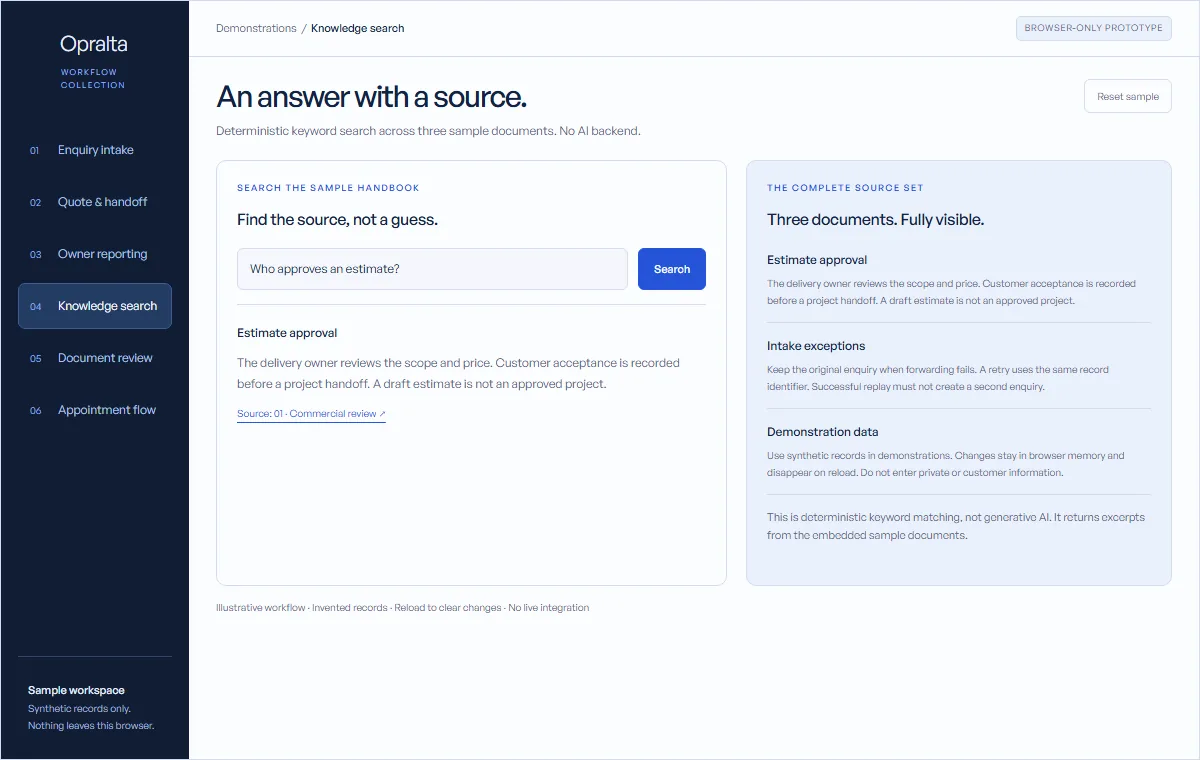This screenshot has width=1200, height=760.
Task: Open Appointment flow workflow
Action: pyautogui.click(x=95, y=410)
